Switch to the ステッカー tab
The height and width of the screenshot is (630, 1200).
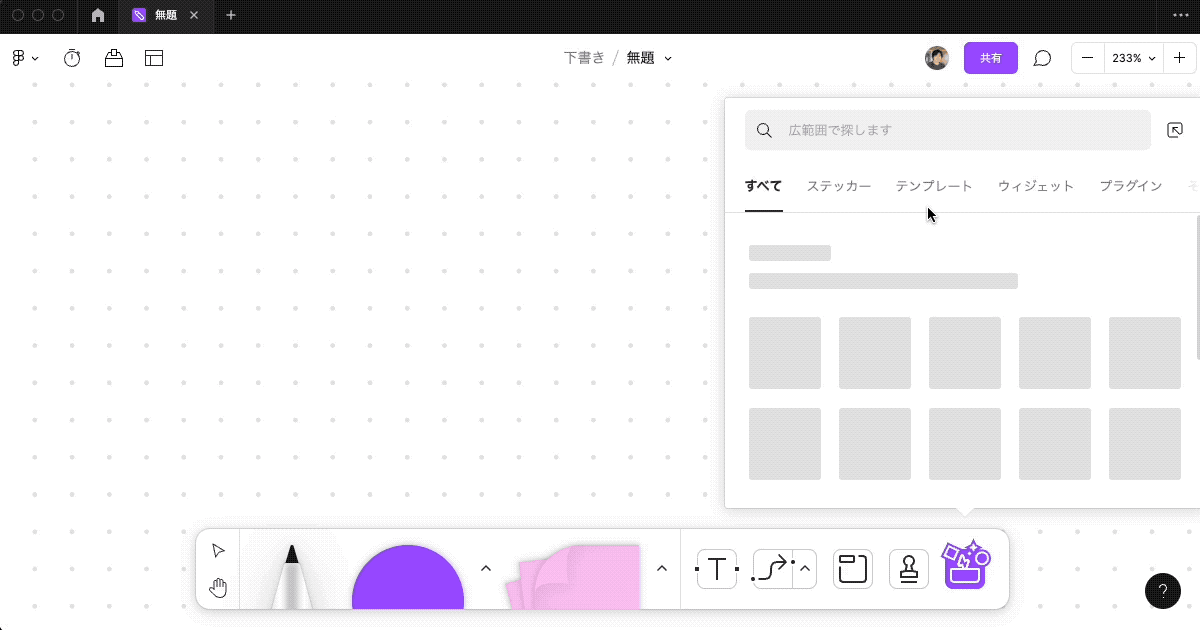coord(839,186)
